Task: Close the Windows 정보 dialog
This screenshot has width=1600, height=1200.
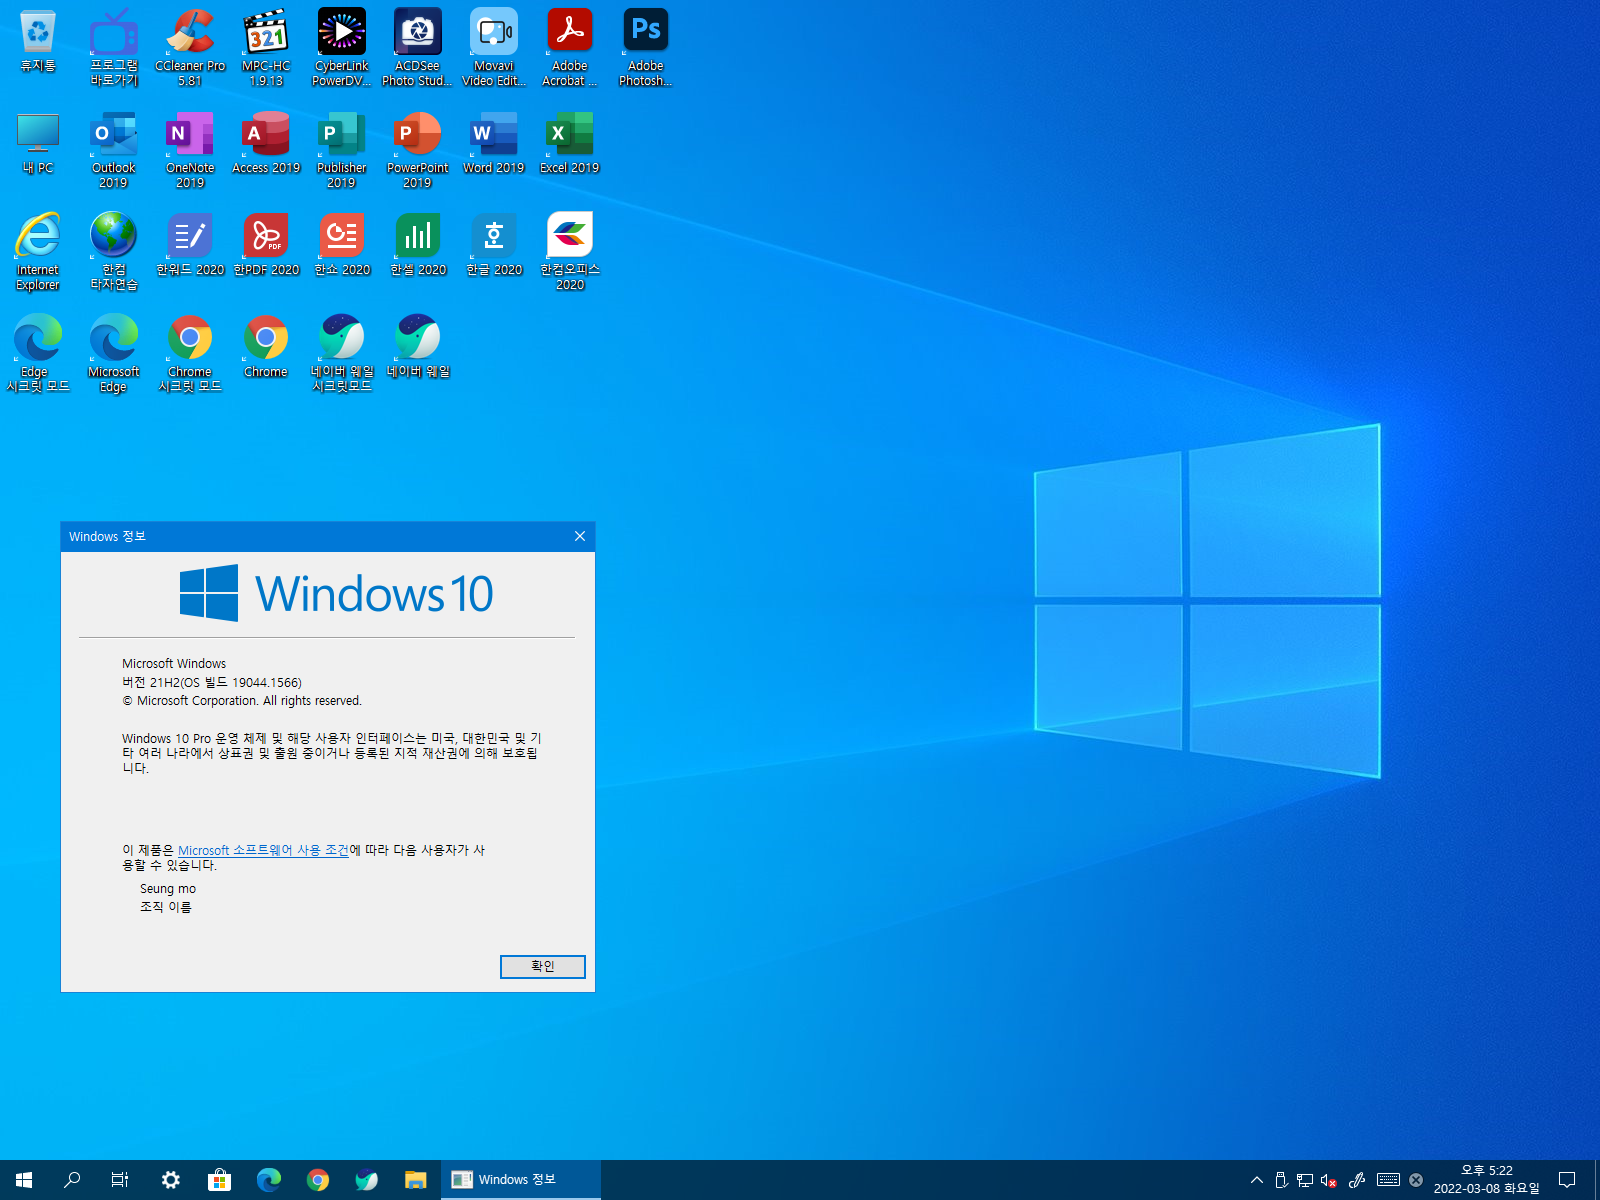Action: pos(580,536)
